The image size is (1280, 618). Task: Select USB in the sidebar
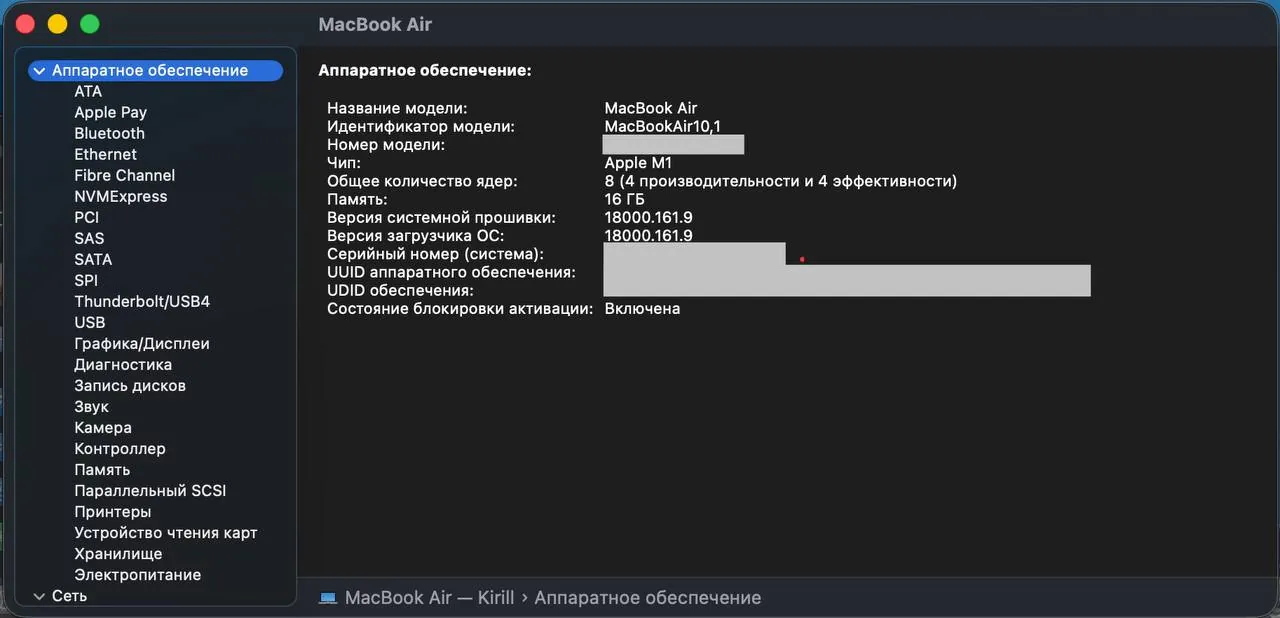(89, 322)
